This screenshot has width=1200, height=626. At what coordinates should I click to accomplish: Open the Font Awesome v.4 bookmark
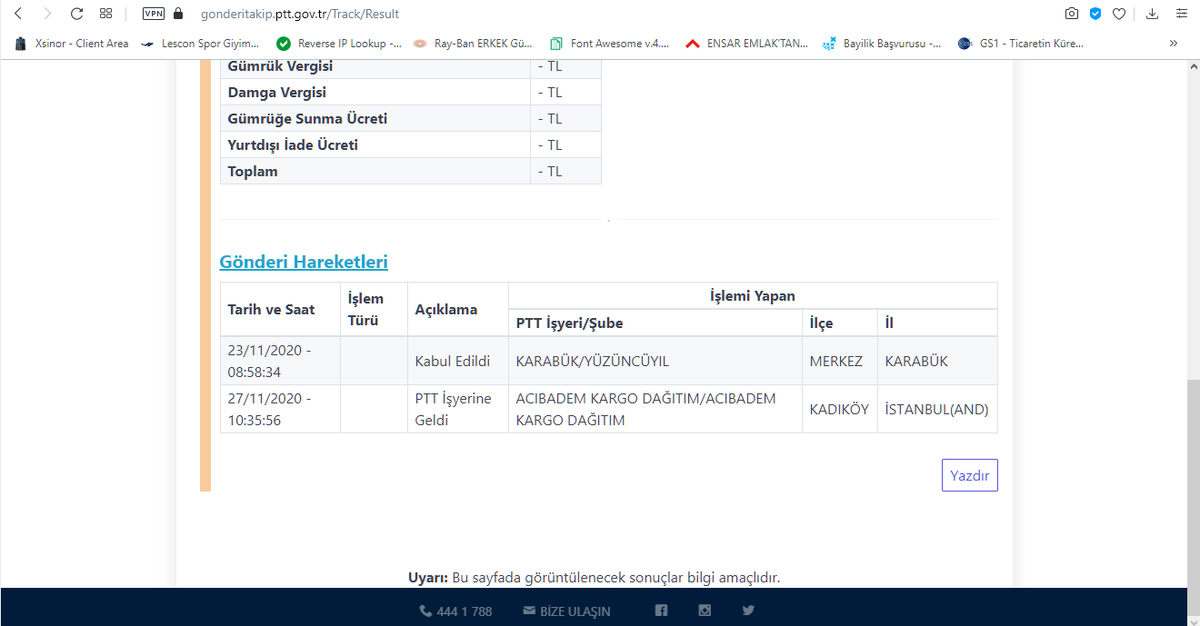tap(609, 44)
